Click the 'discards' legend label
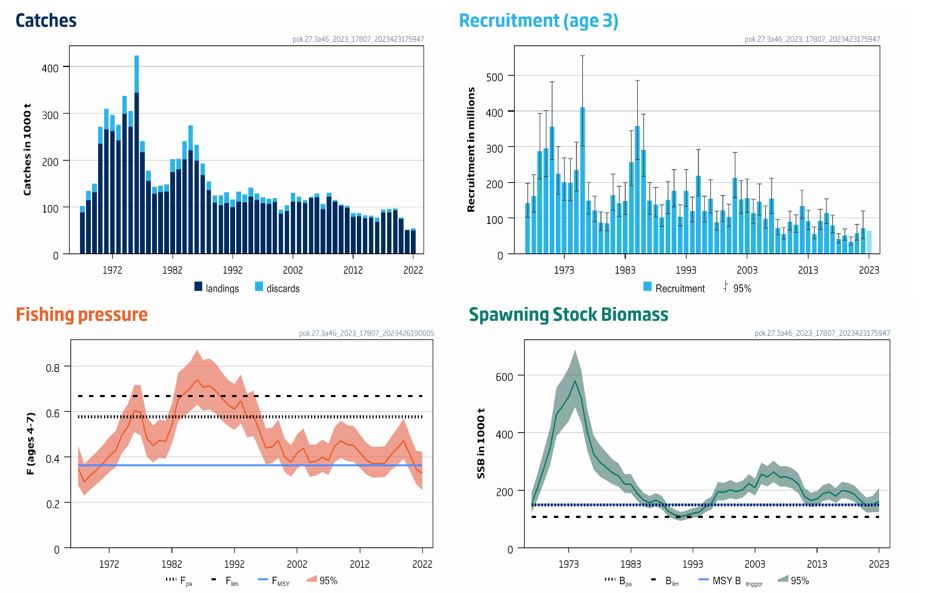This screenshot has width=948, height=593. (283, 288)
